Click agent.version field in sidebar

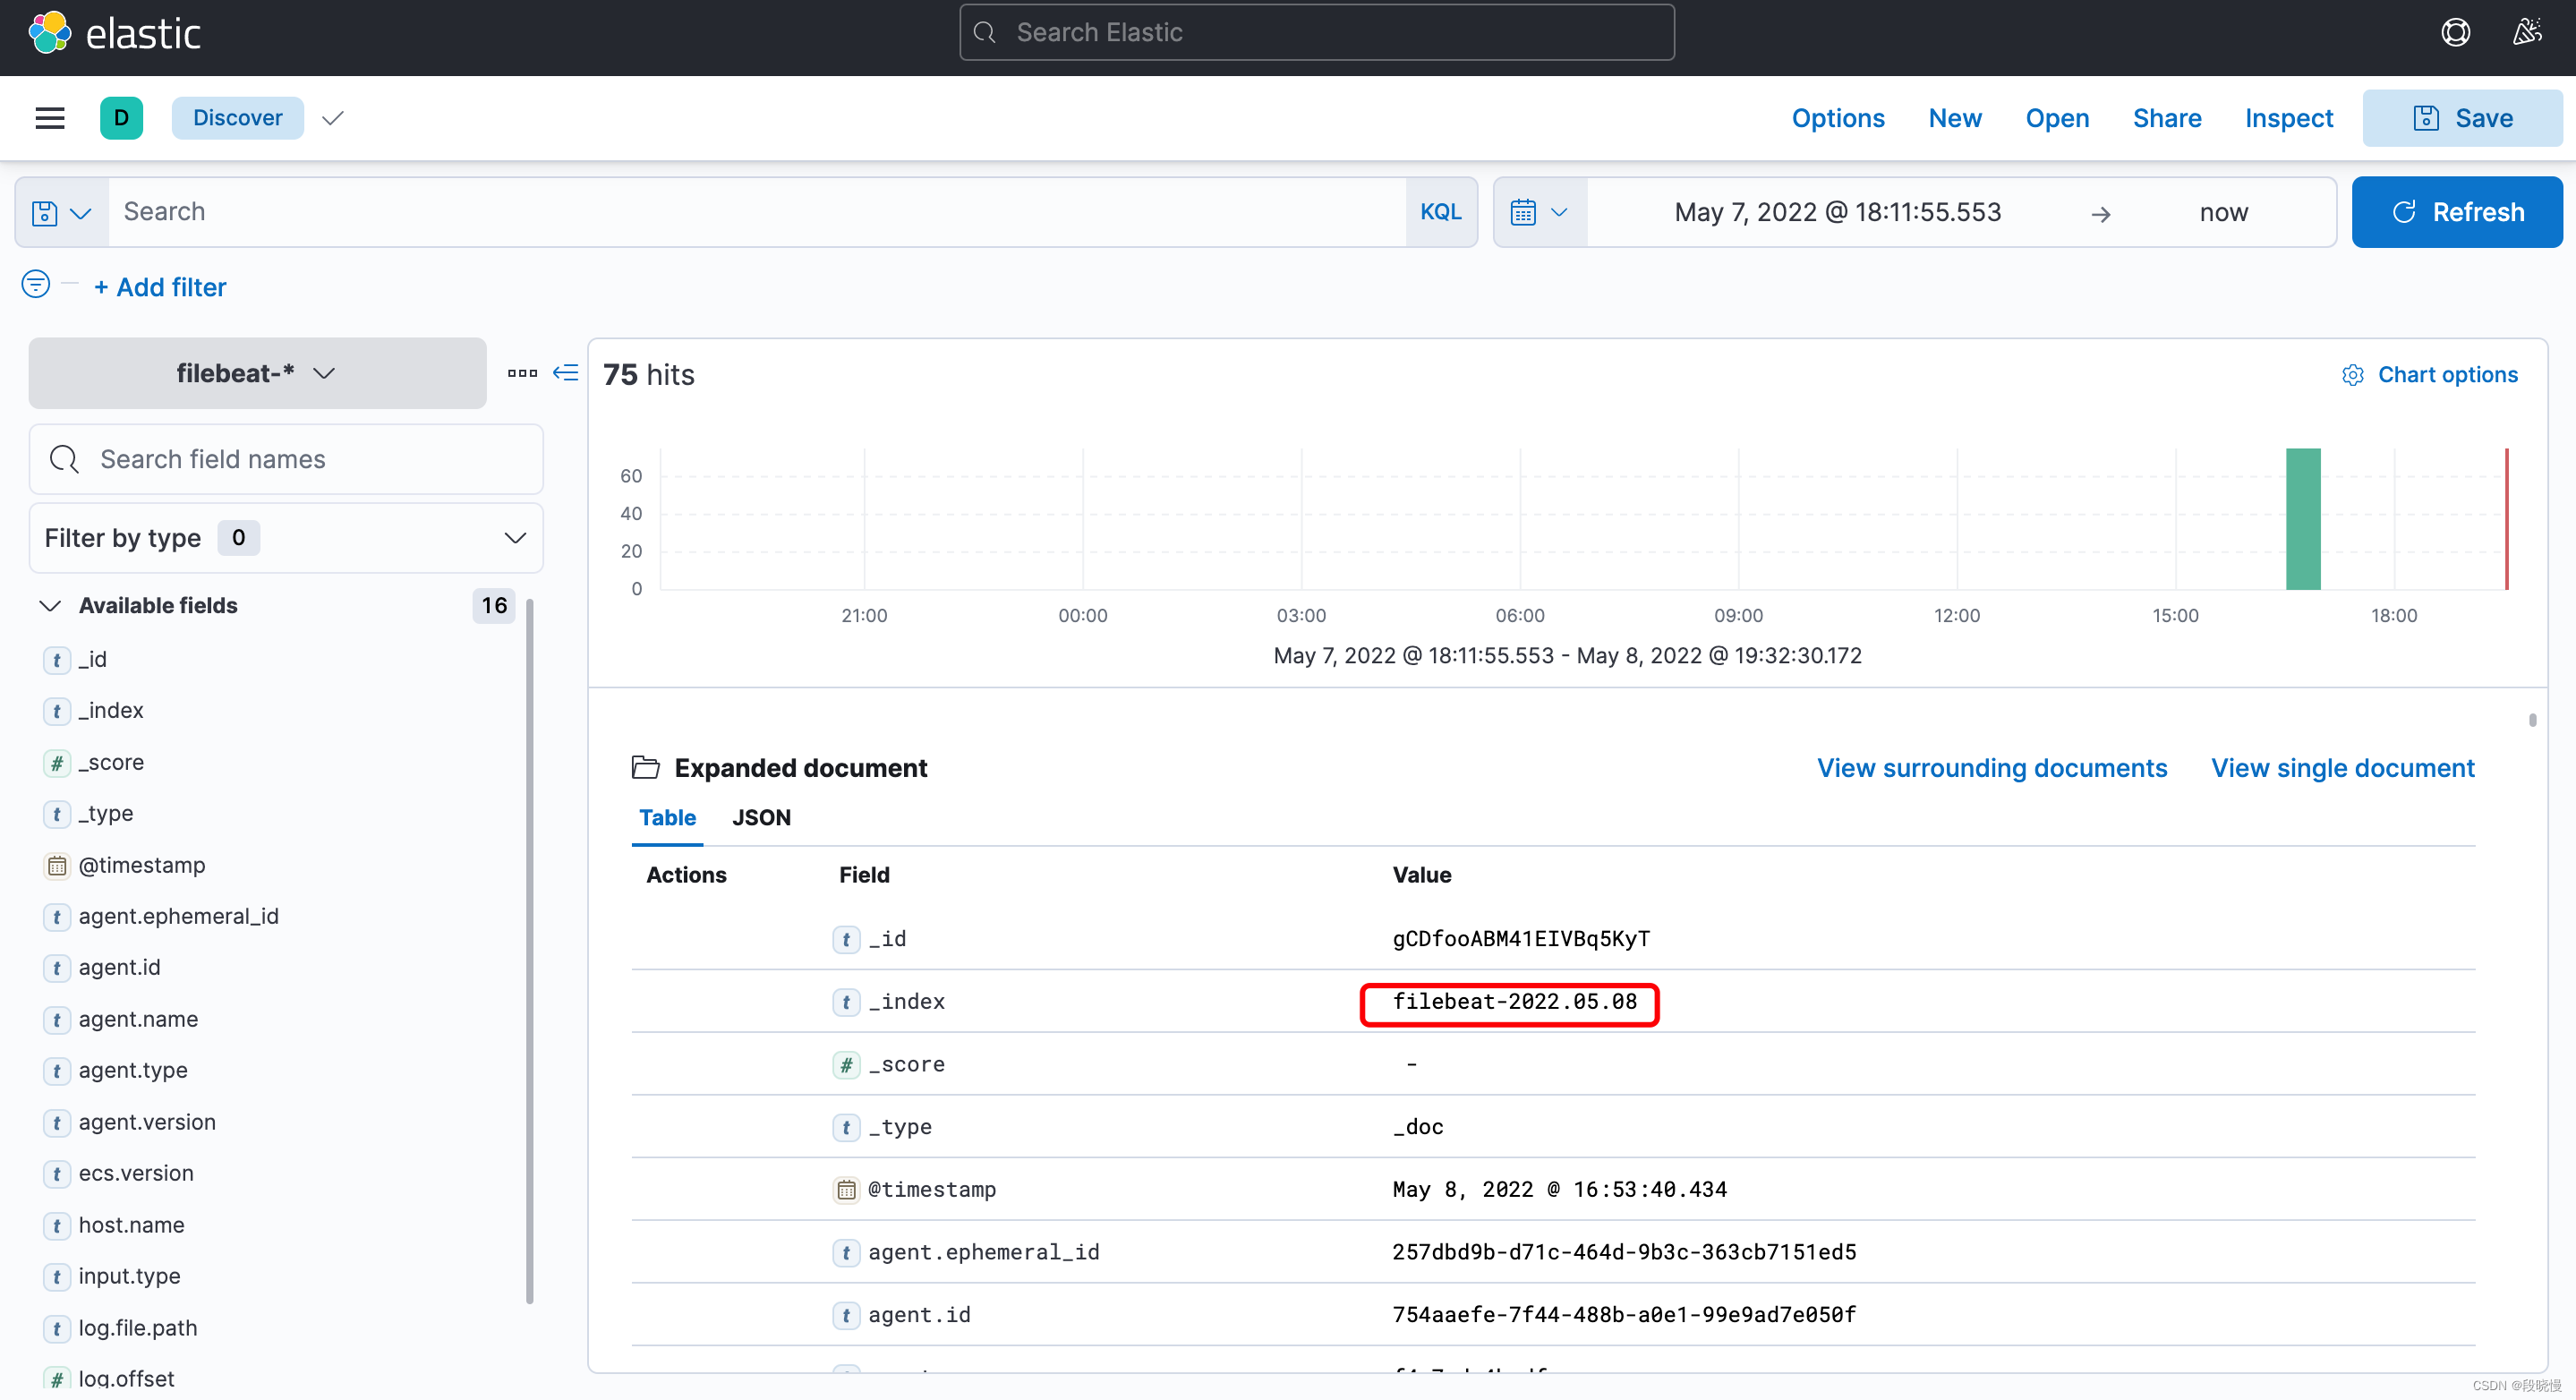pyautogui.click(x=147, y=1122)
